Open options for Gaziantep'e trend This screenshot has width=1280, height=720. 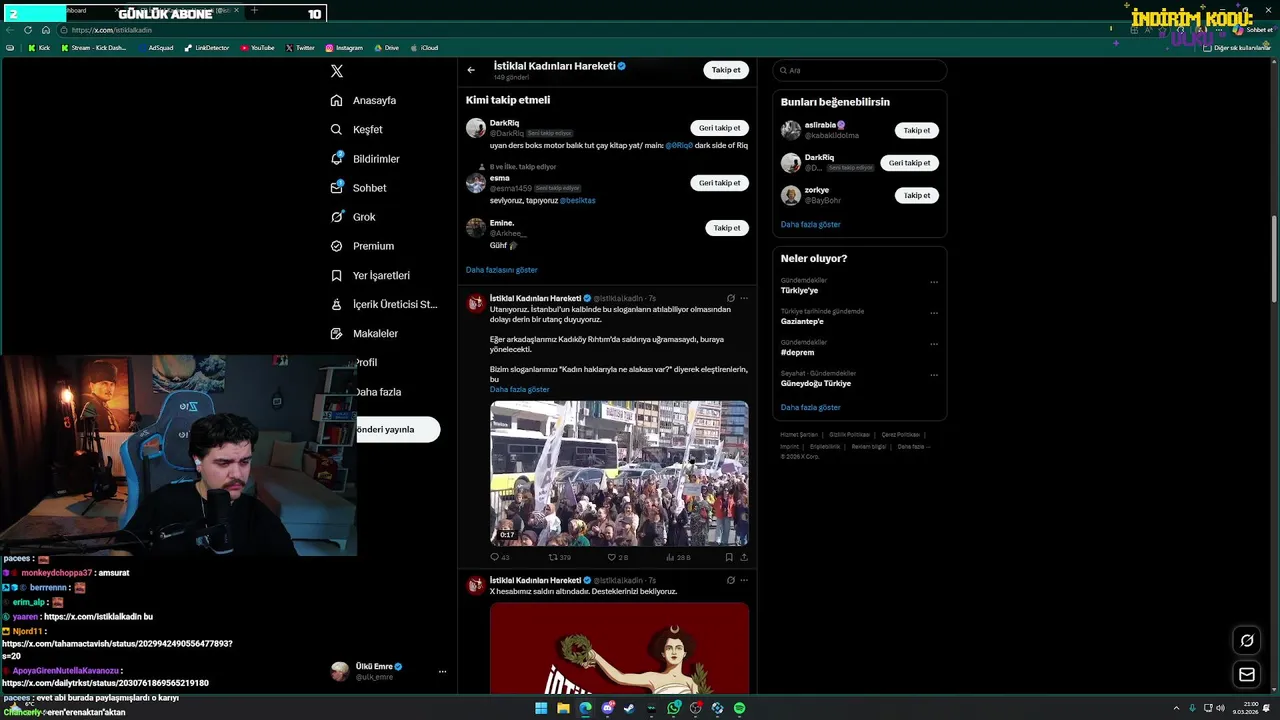934,313
